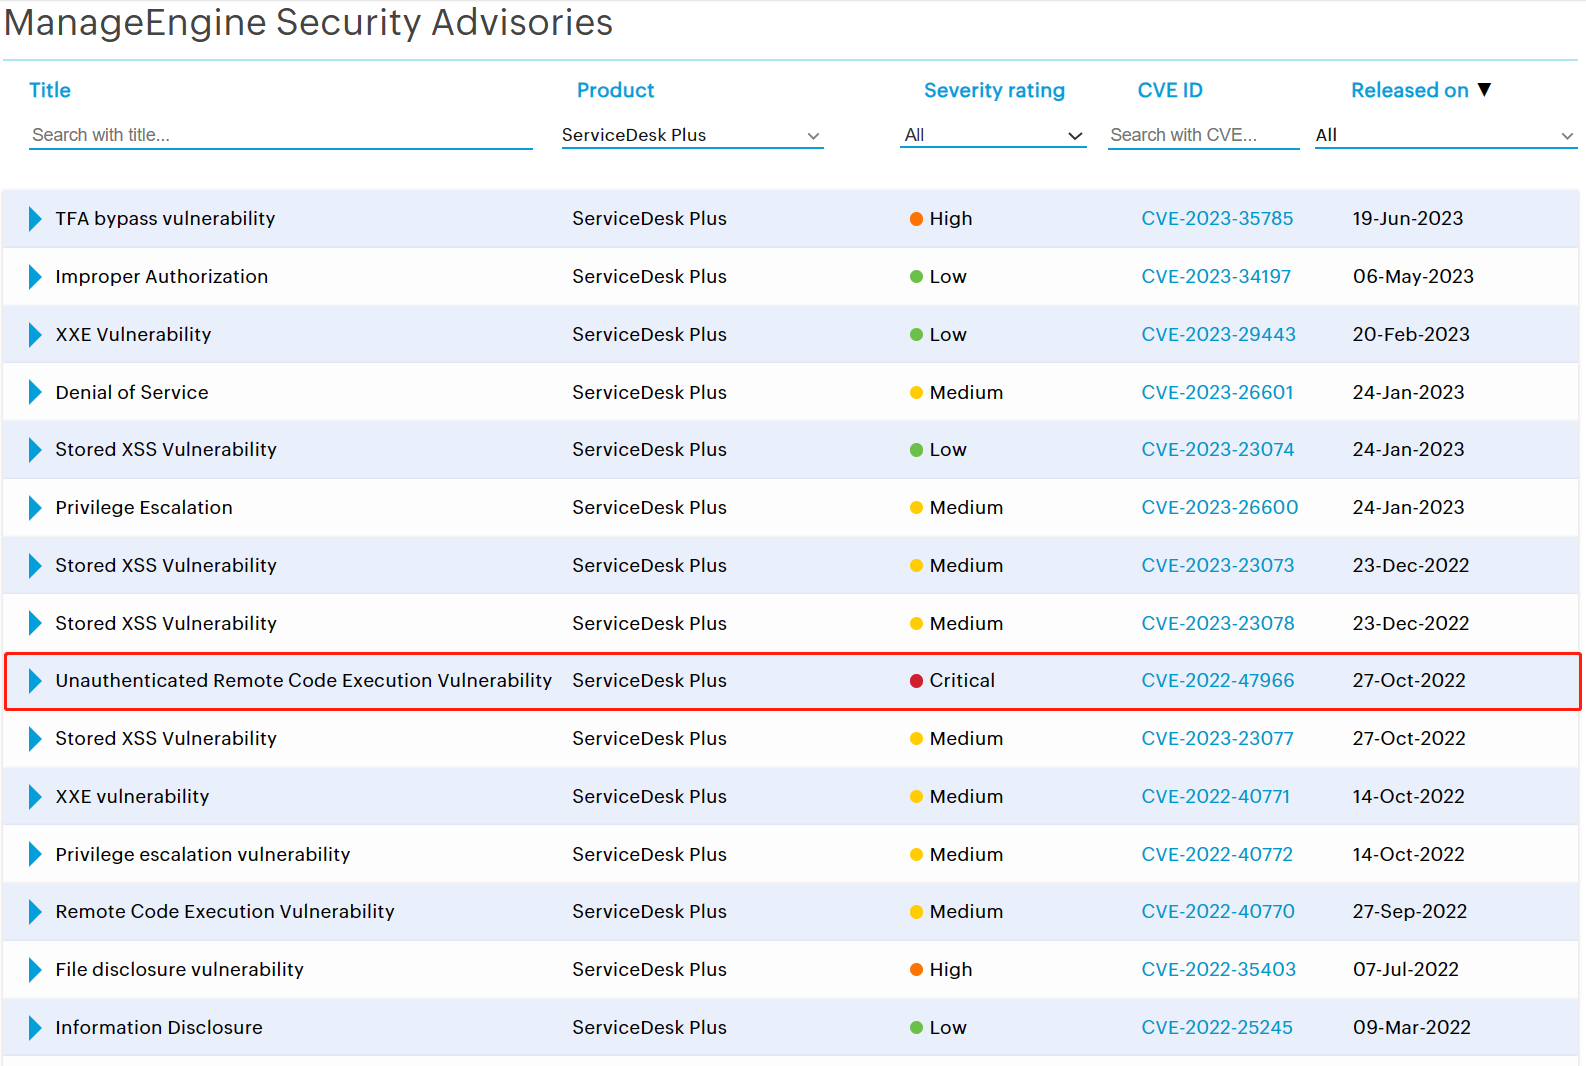Click the red Critical severity dot

[x=916, y=681]
